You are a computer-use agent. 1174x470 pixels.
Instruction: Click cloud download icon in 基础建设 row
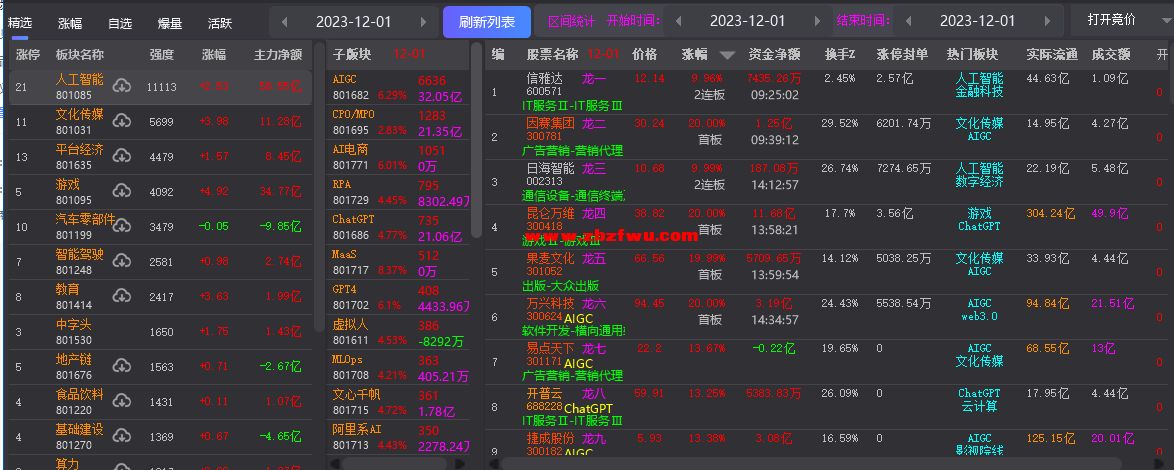coord(122,436)
